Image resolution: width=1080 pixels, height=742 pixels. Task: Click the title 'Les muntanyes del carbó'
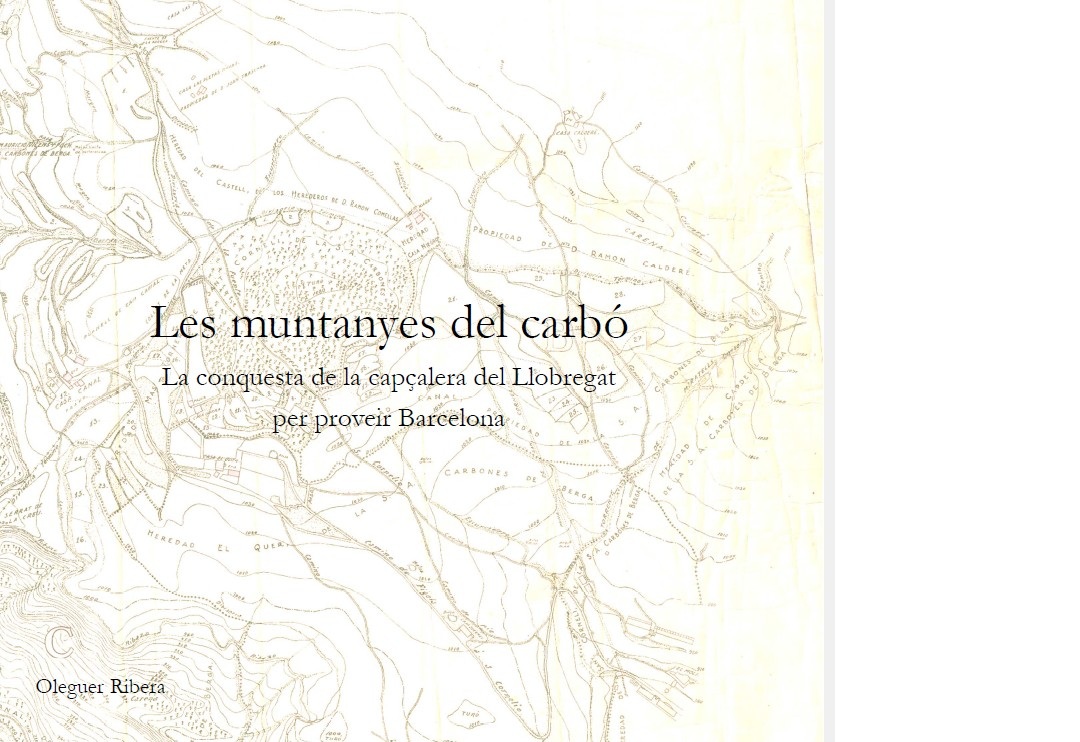tap(388, 323)
